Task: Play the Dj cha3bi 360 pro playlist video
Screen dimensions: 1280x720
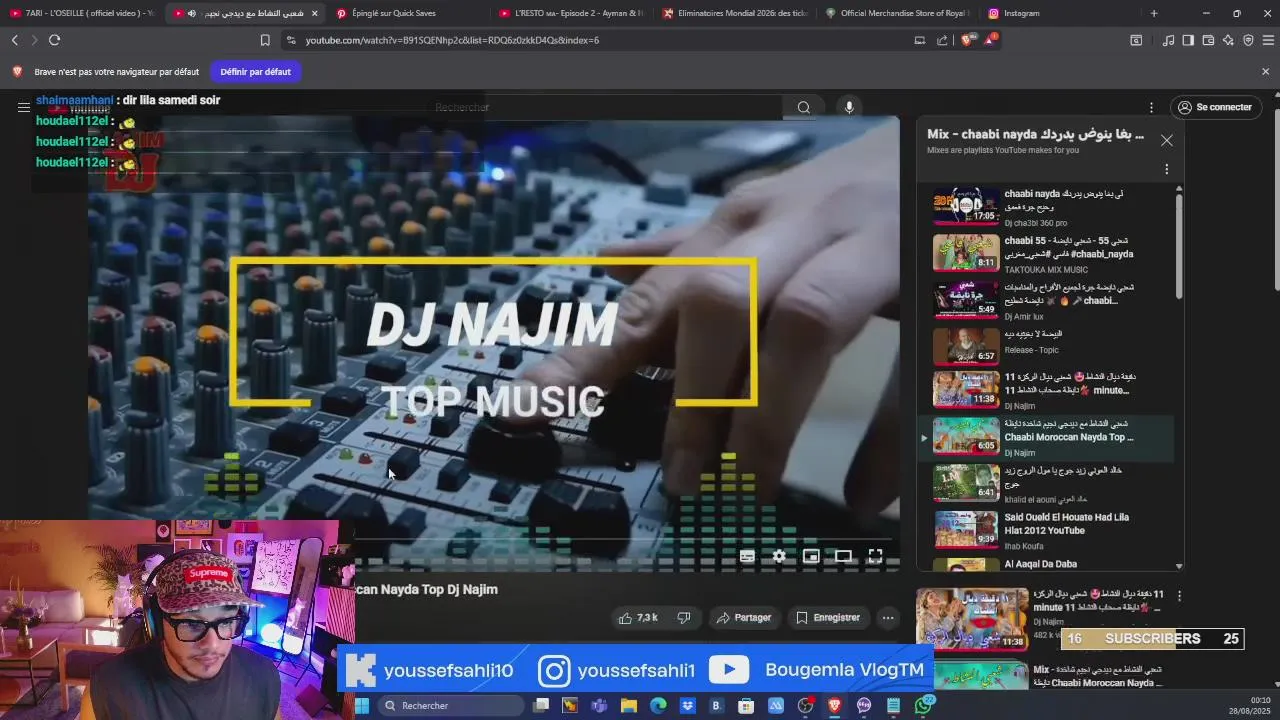Action: click(1045, 207)
